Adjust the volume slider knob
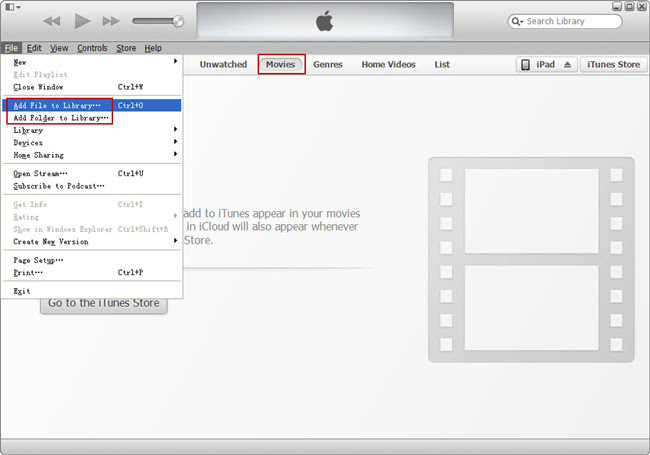 (178, 21)
